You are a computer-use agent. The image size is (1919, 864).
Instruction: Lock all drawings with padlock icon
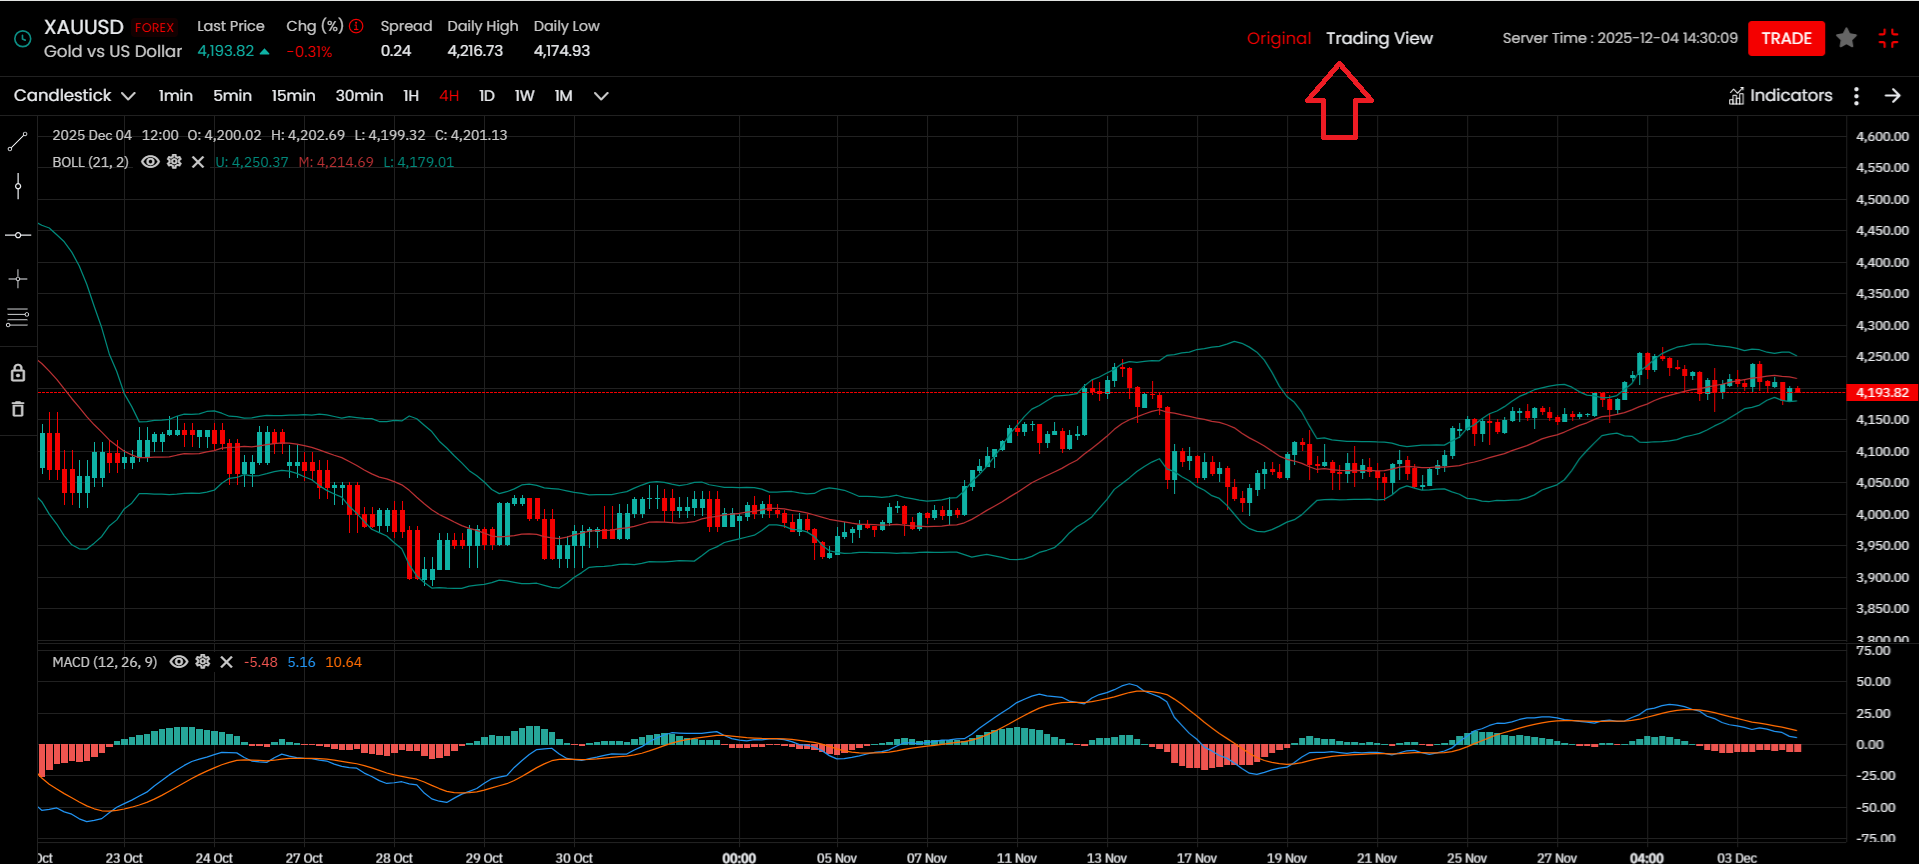tap(17, 373)
